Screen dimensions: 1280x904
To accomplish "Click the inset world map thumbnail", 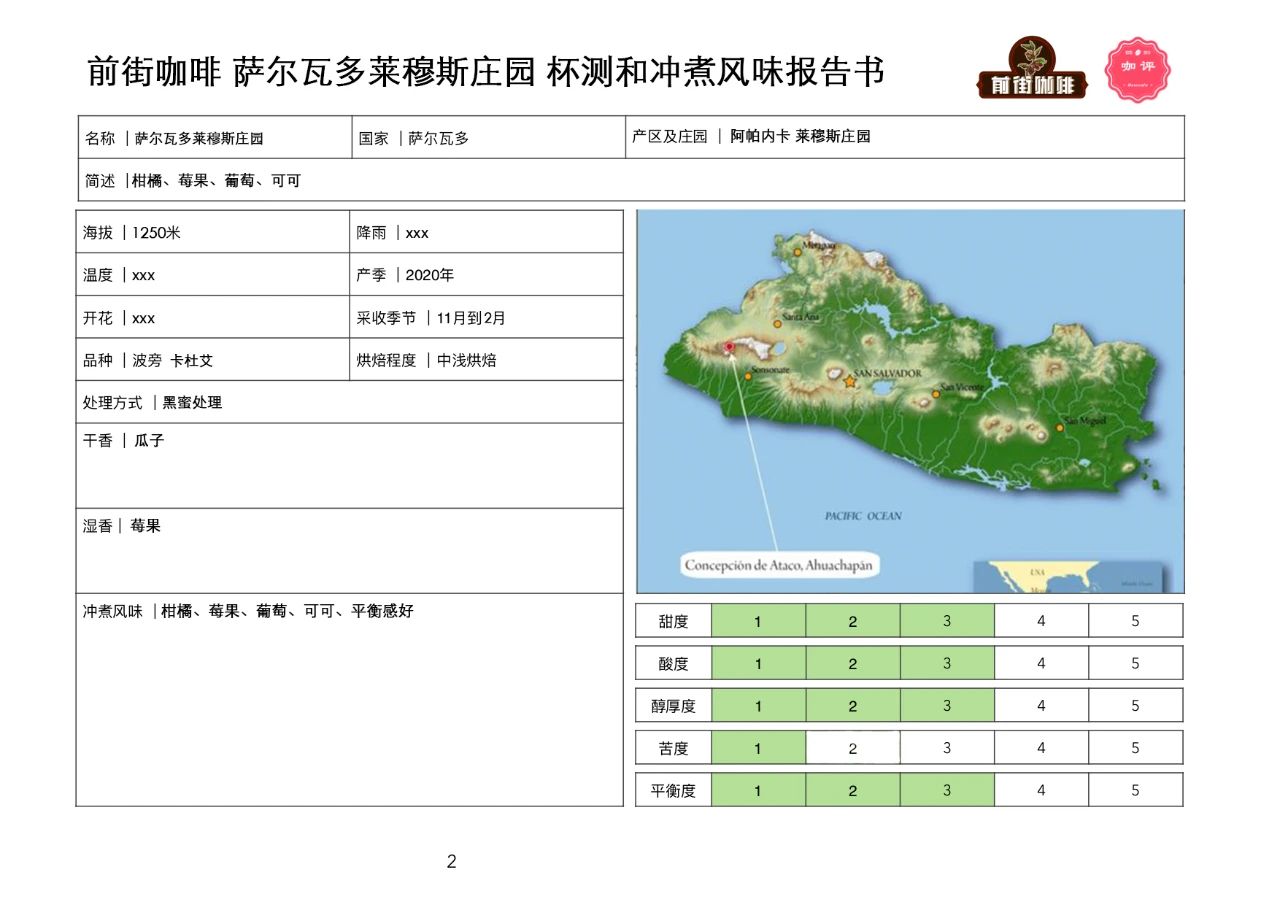I will pos(1078,577).
